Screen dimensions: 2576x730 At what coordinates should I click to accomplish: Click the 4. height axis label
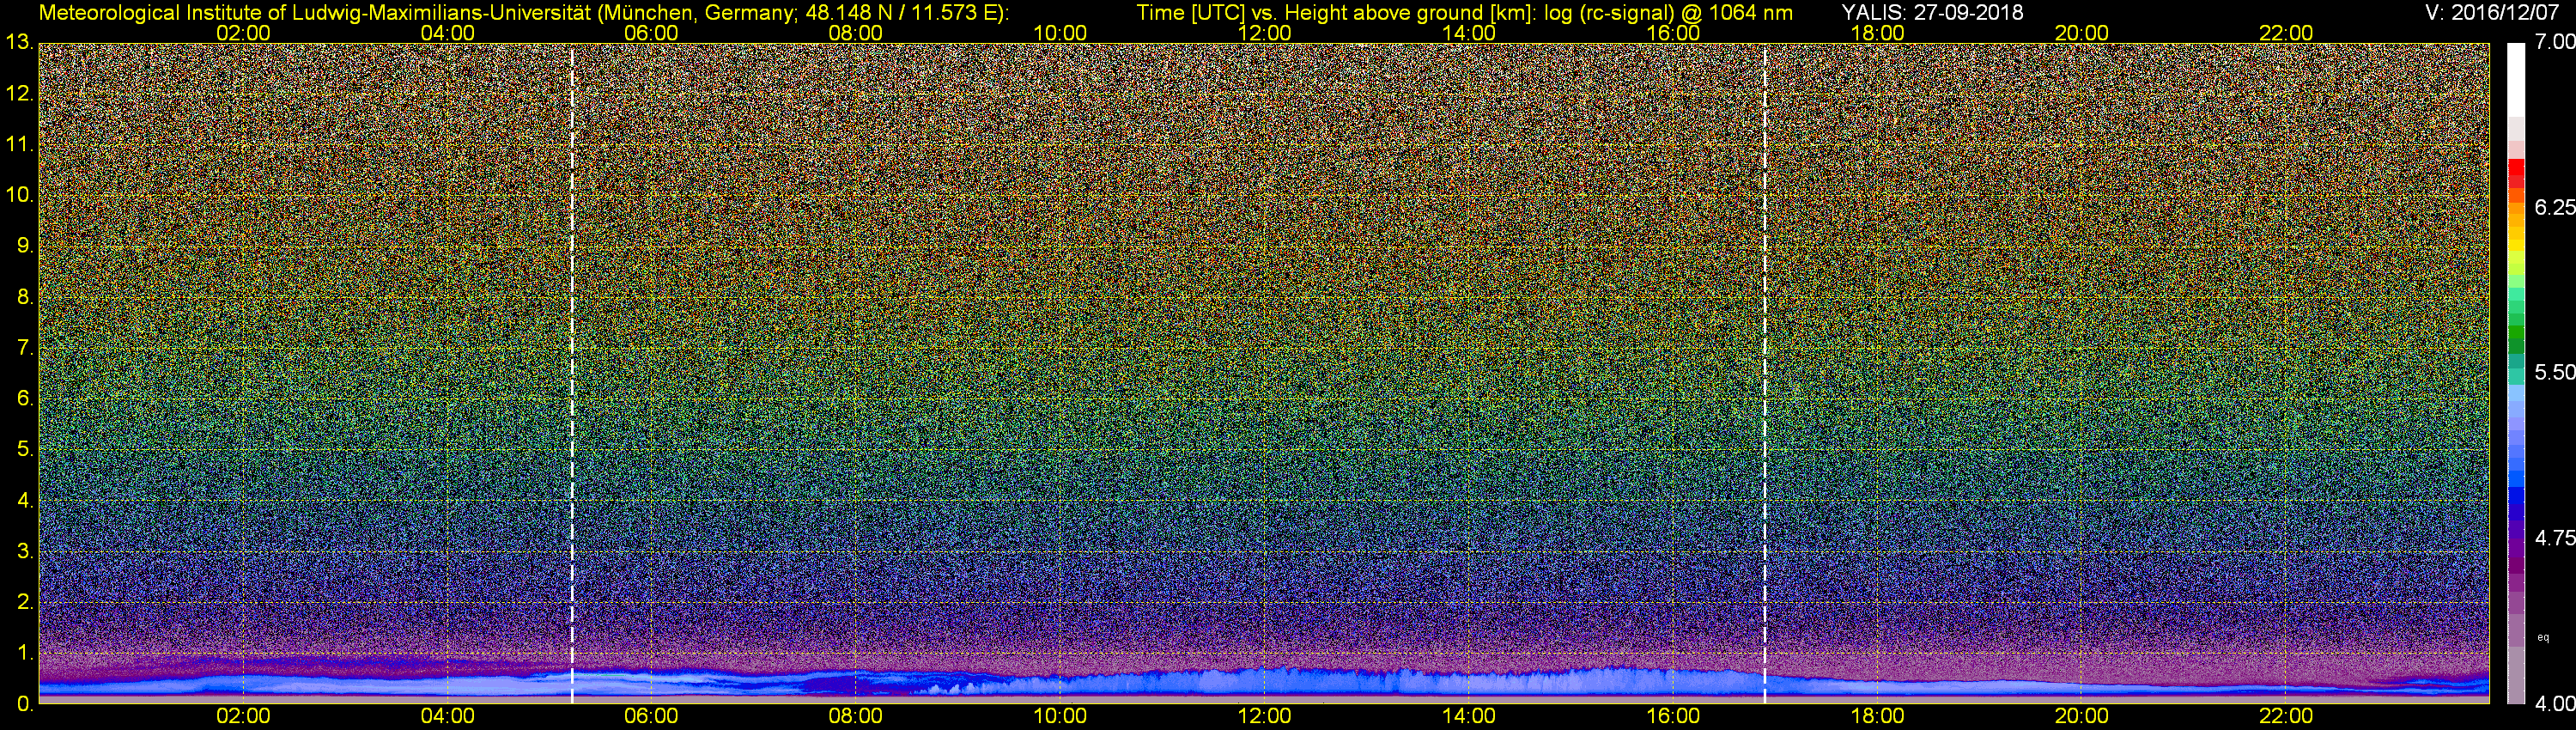25,500
